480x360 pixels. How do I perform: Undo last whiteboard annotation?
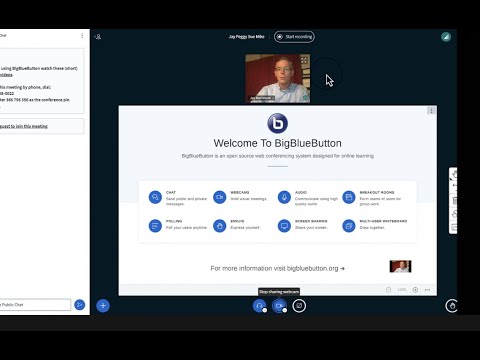[454, 187]
